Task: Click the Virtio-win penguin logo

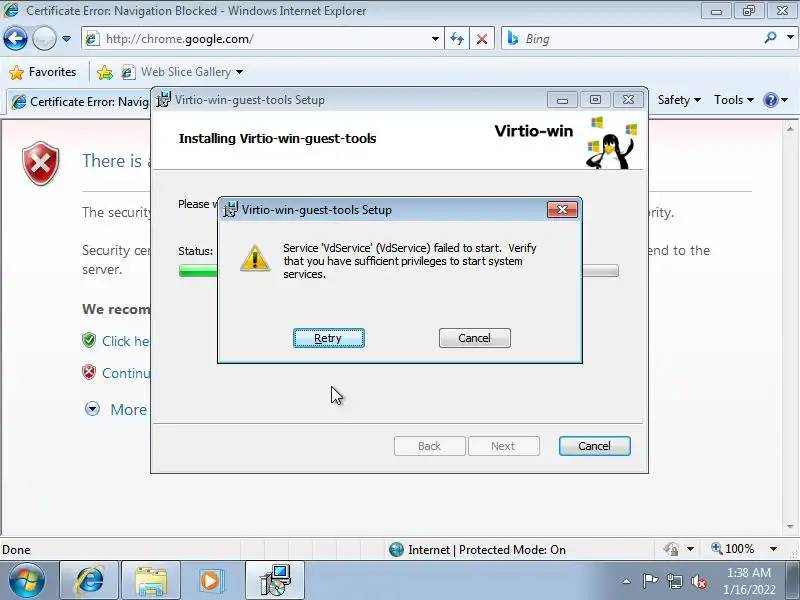Action: click(611, 144)
